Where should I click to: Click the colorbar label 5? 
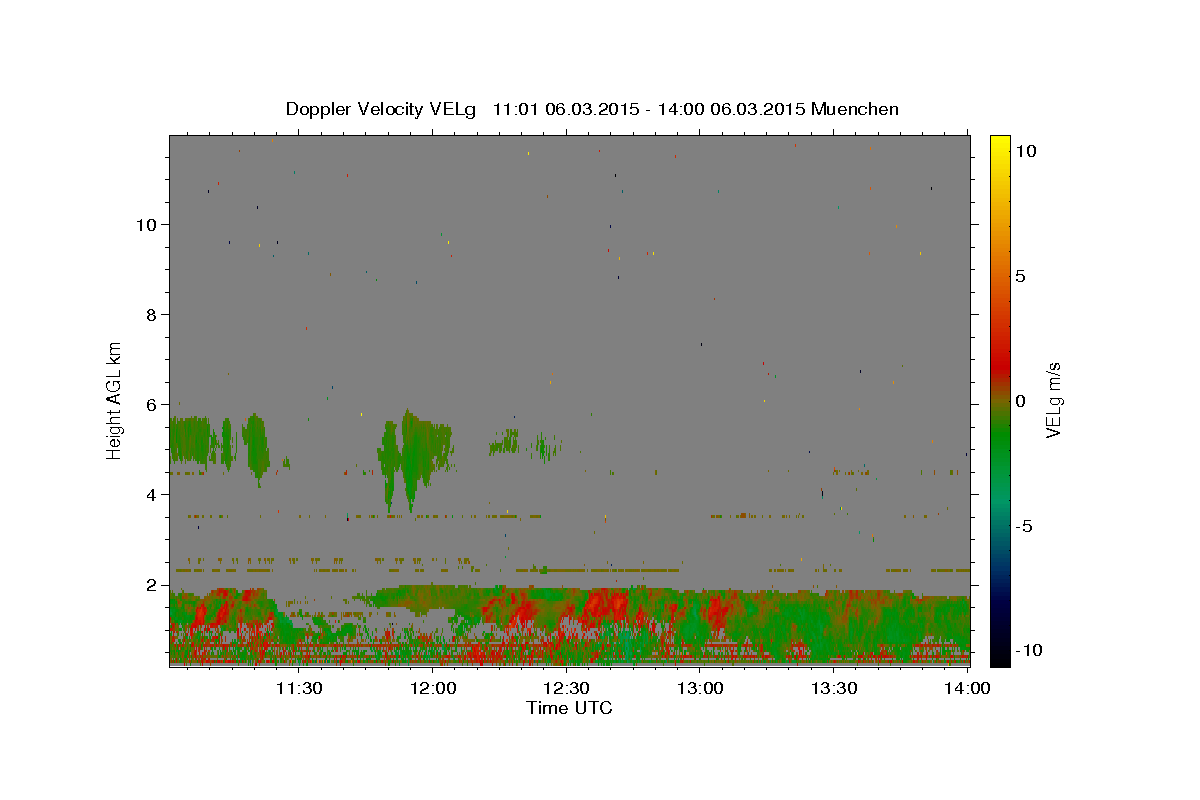tap(1020, 276)
